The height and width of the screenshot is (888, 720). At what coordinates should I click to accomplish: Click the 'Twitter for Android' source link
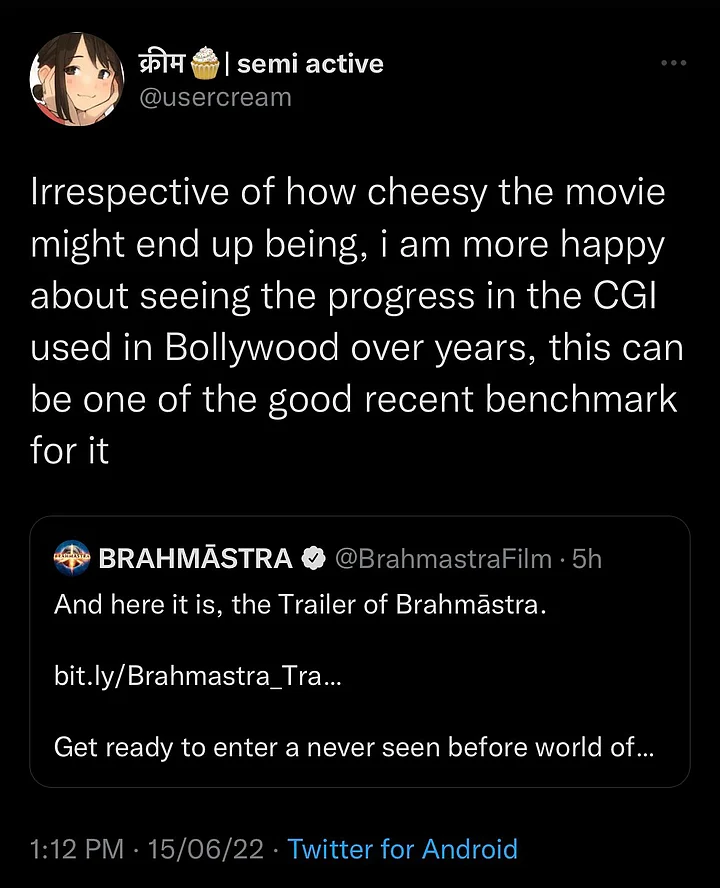point(402,850)
